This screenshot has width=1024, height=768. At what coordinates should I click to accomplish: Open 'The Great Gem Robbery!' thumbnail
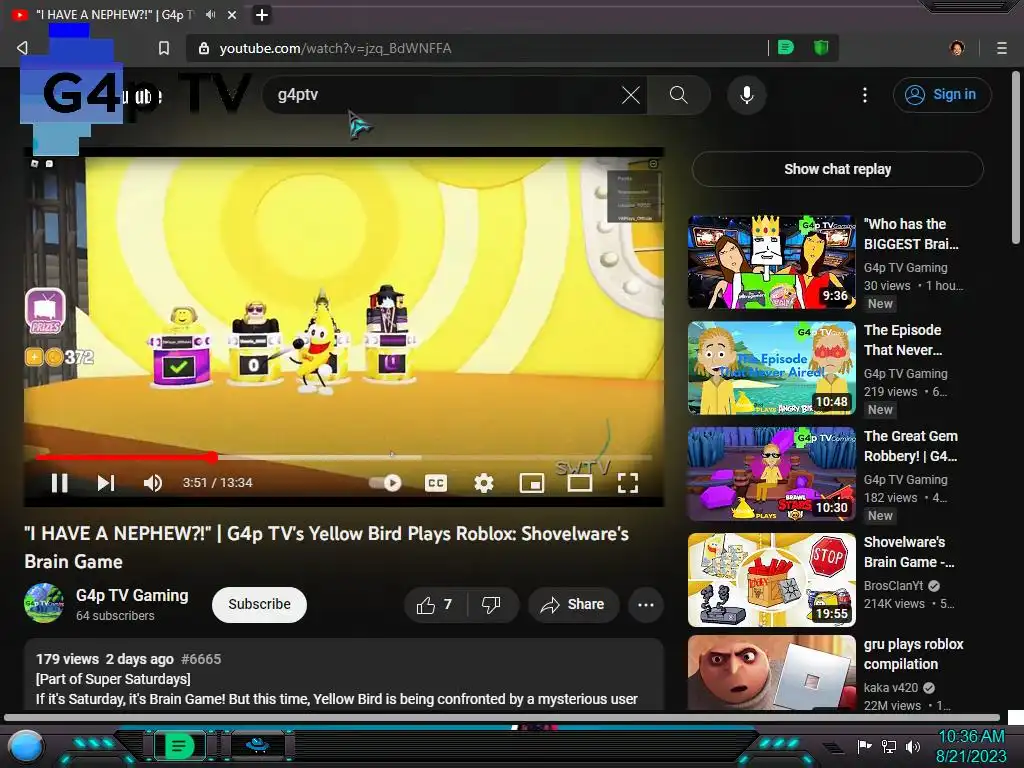click(x=771, y=473)
